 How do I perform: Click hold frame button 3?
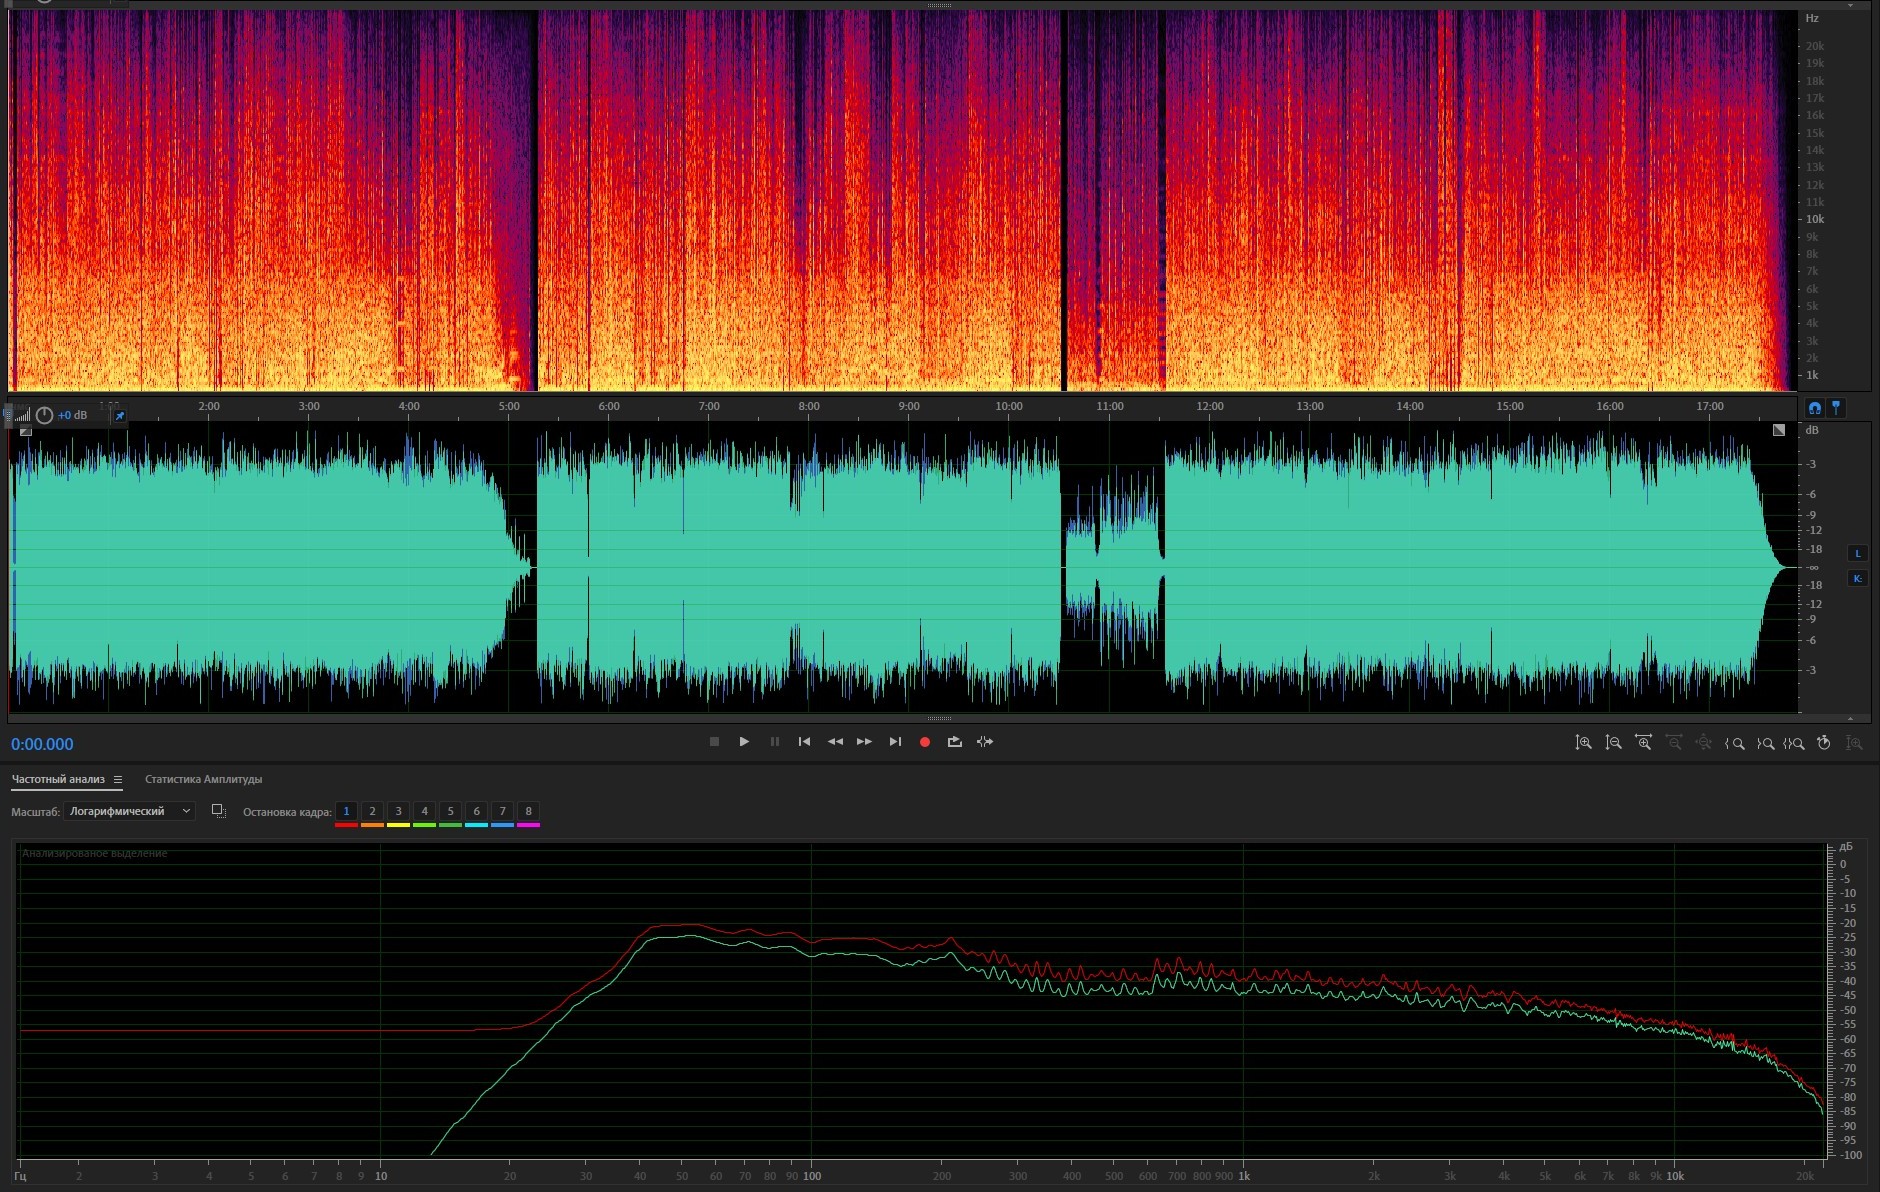click(398, 811)
